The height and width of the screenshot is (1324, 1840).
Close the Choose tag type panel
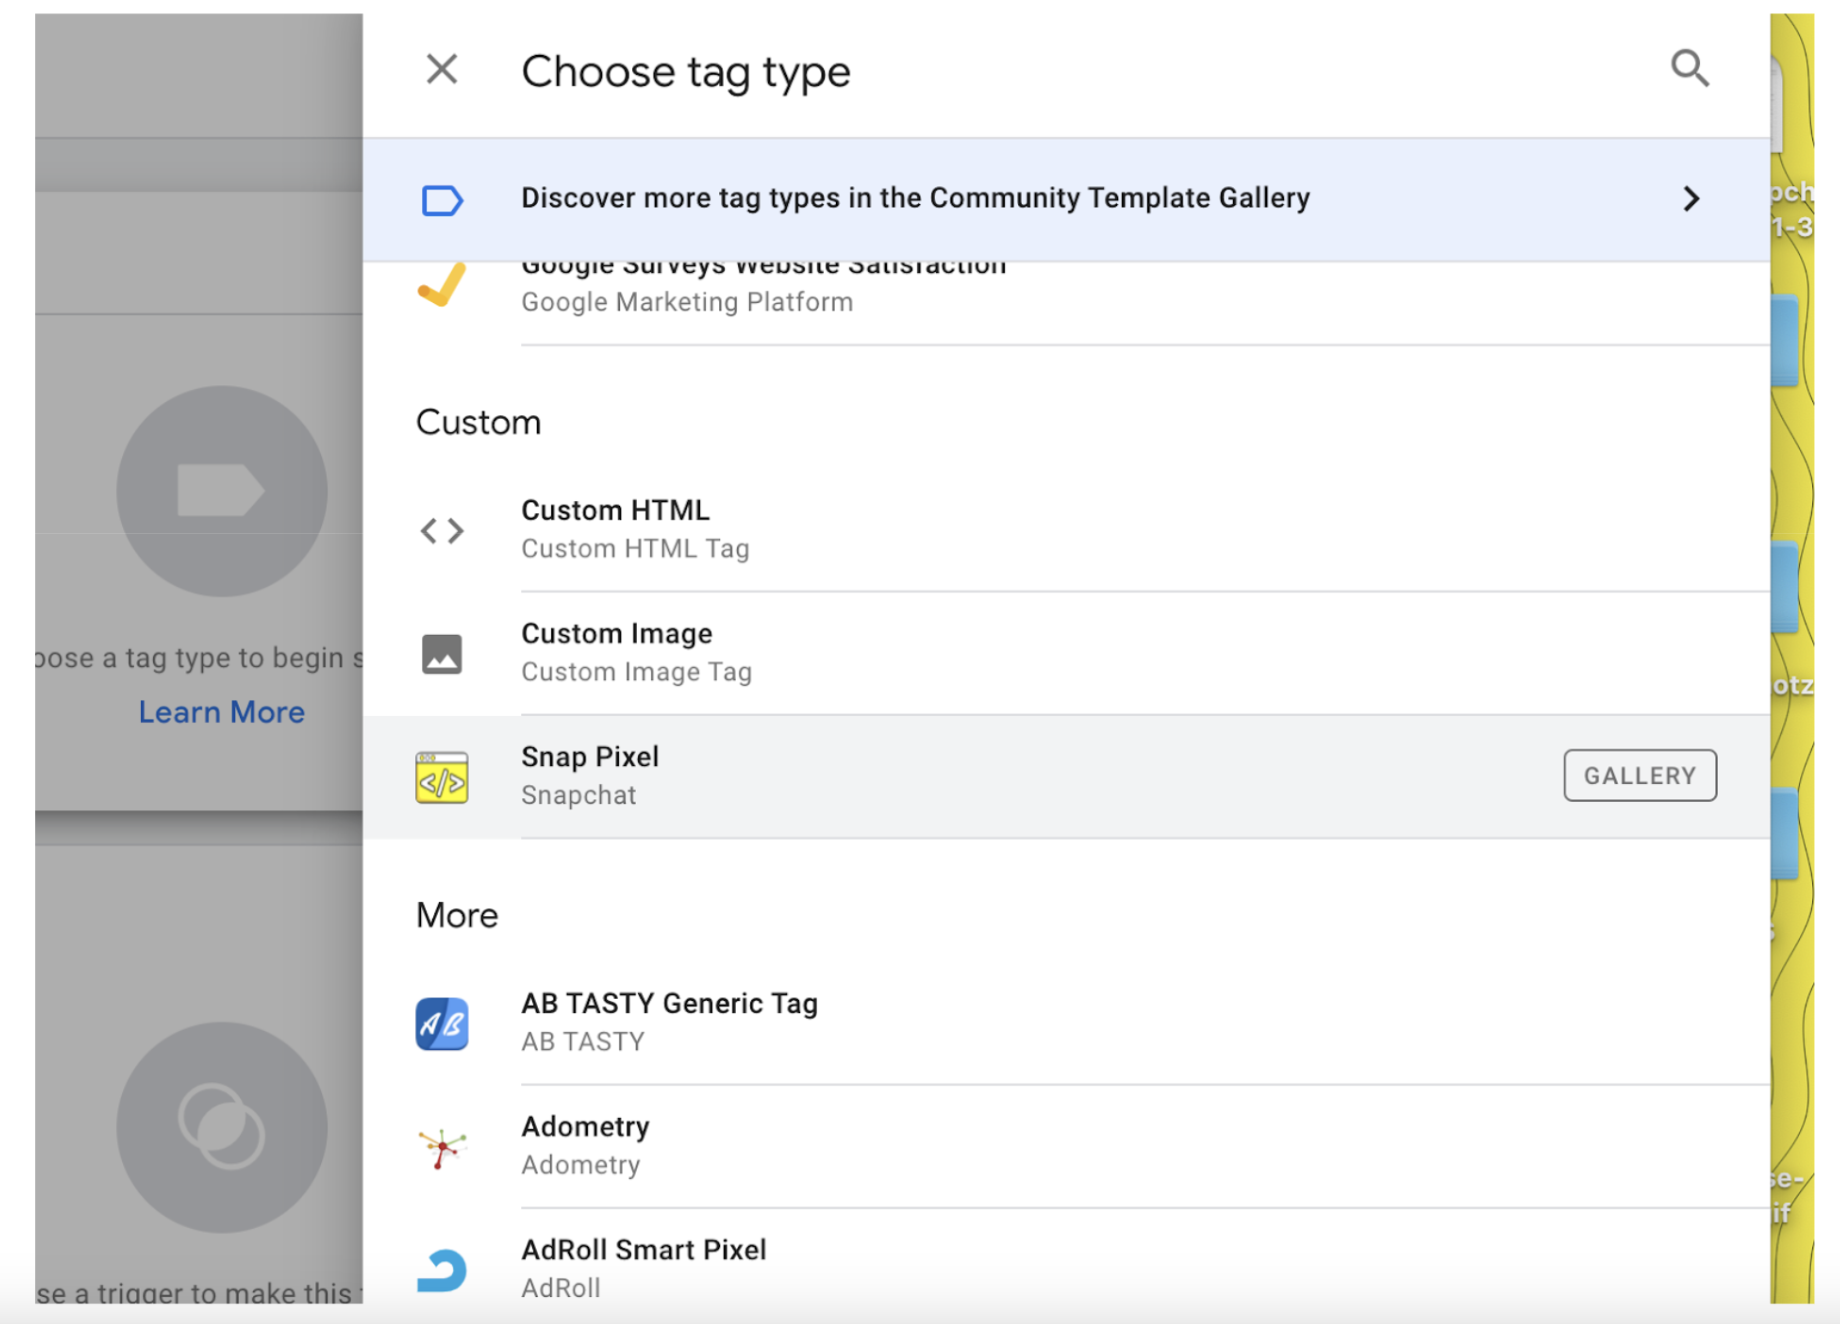(442, 70)
